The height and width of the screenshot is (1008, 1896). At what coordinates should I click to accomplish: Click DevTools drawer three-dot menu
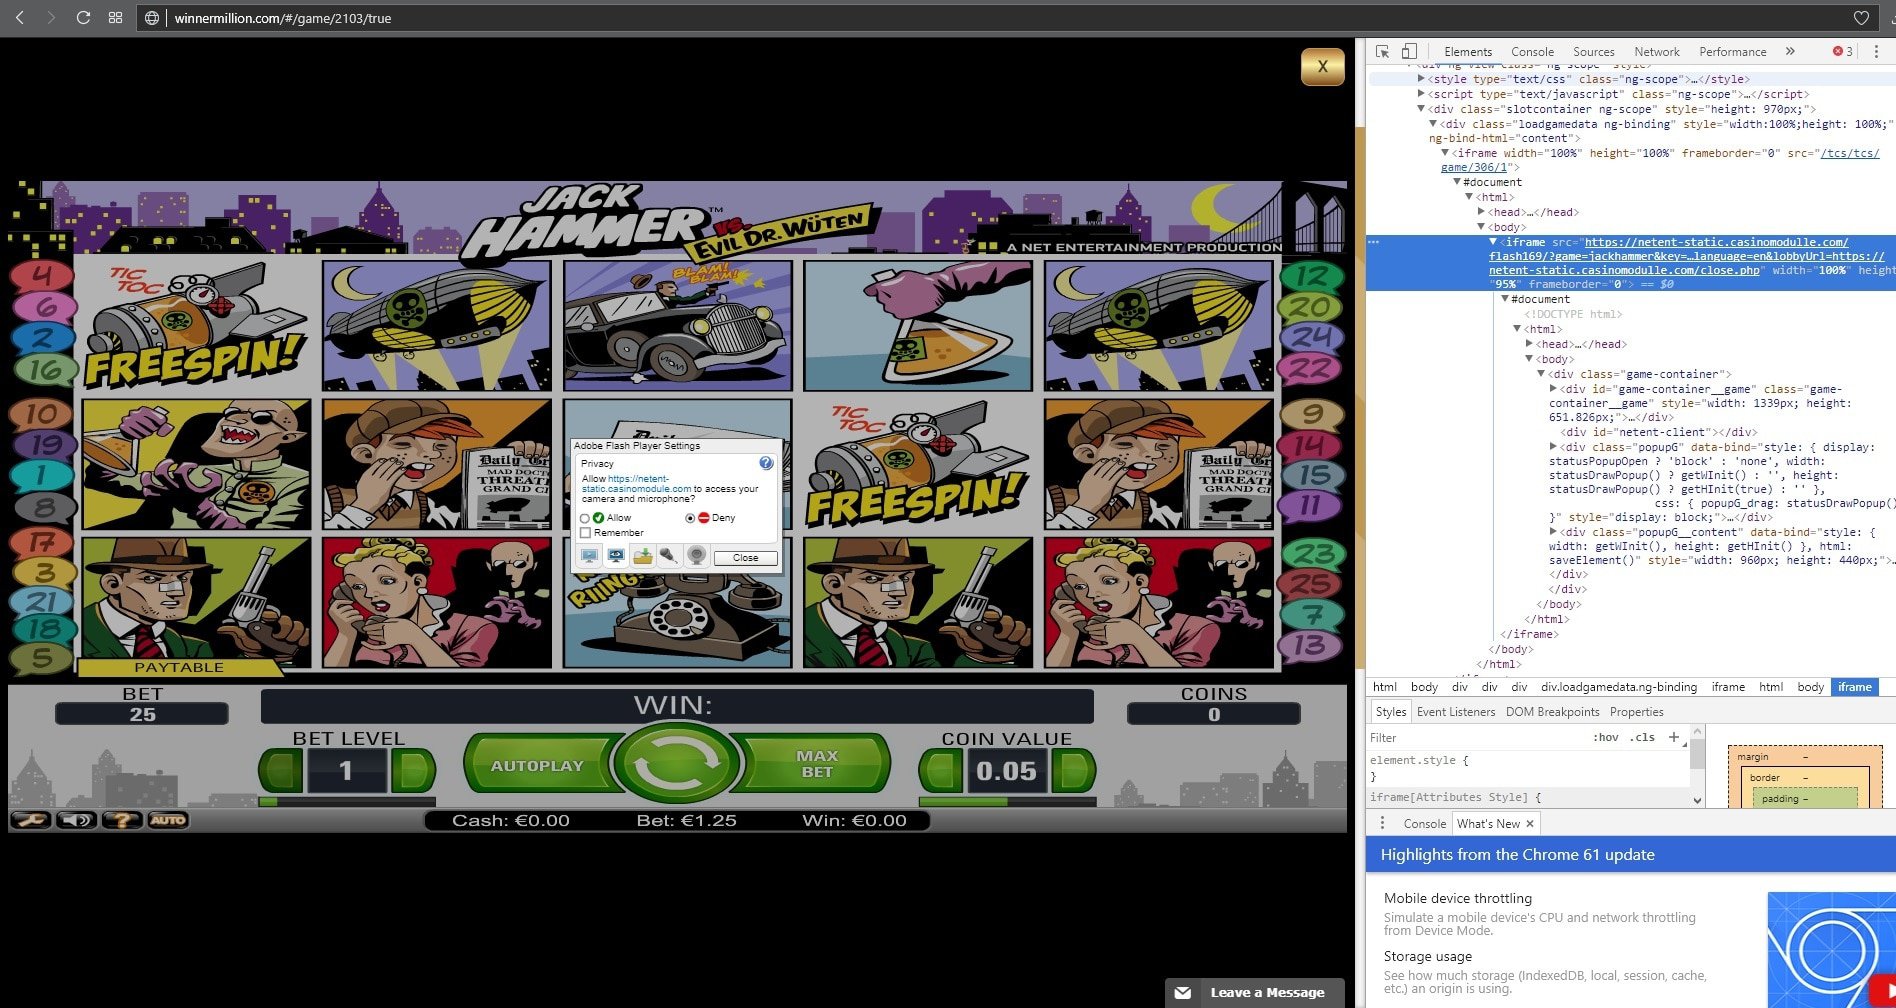[x=1382, y=823]
